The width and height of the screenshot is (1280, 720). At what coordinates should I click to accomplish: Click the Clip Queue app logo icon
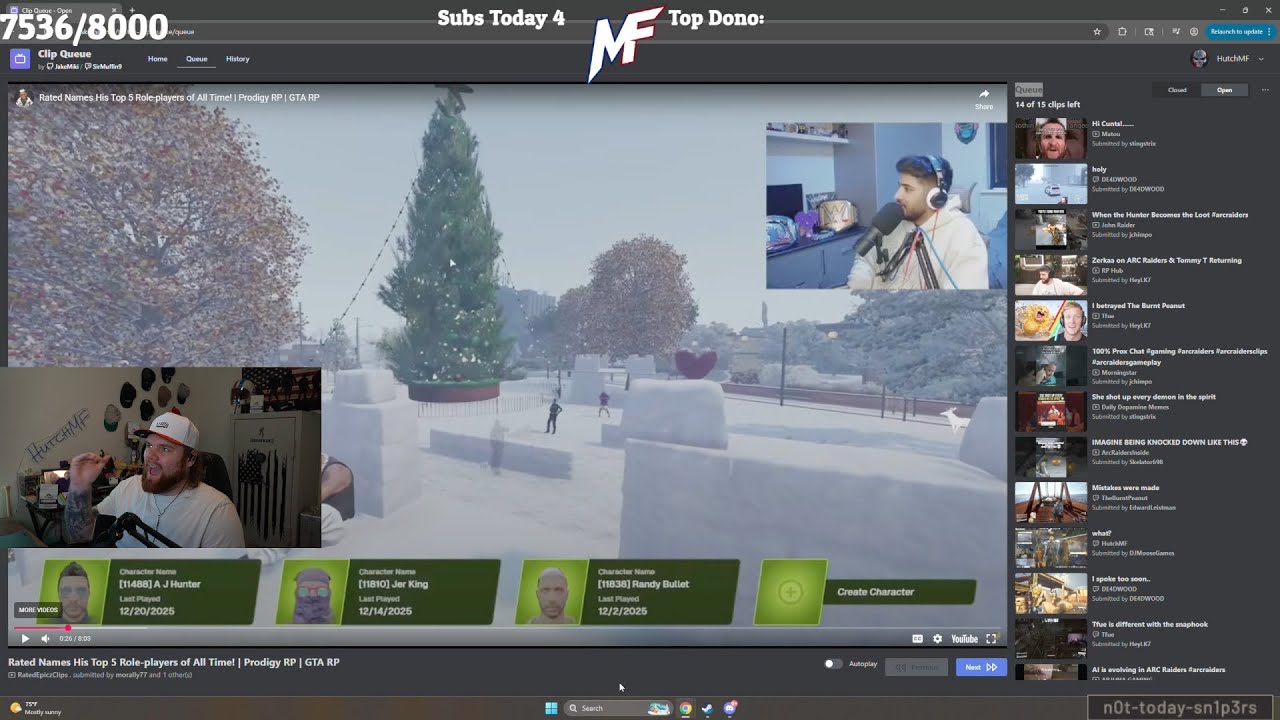(20, 59)
